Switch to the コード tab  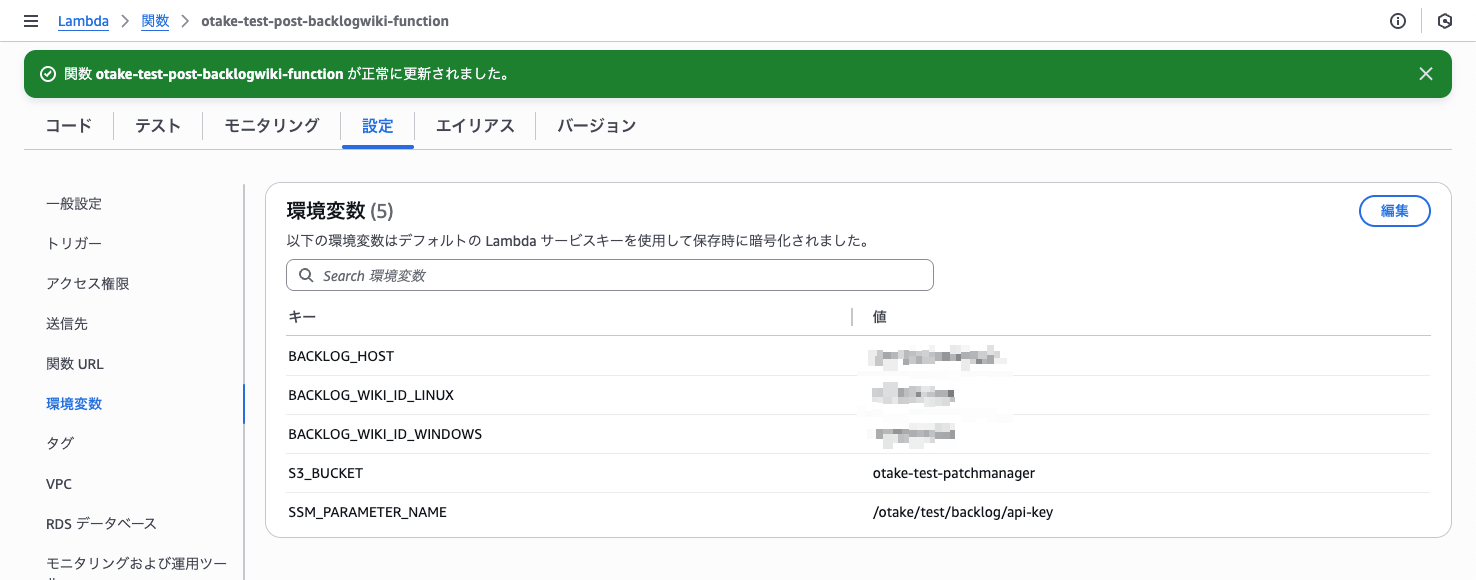coord(69,126)
